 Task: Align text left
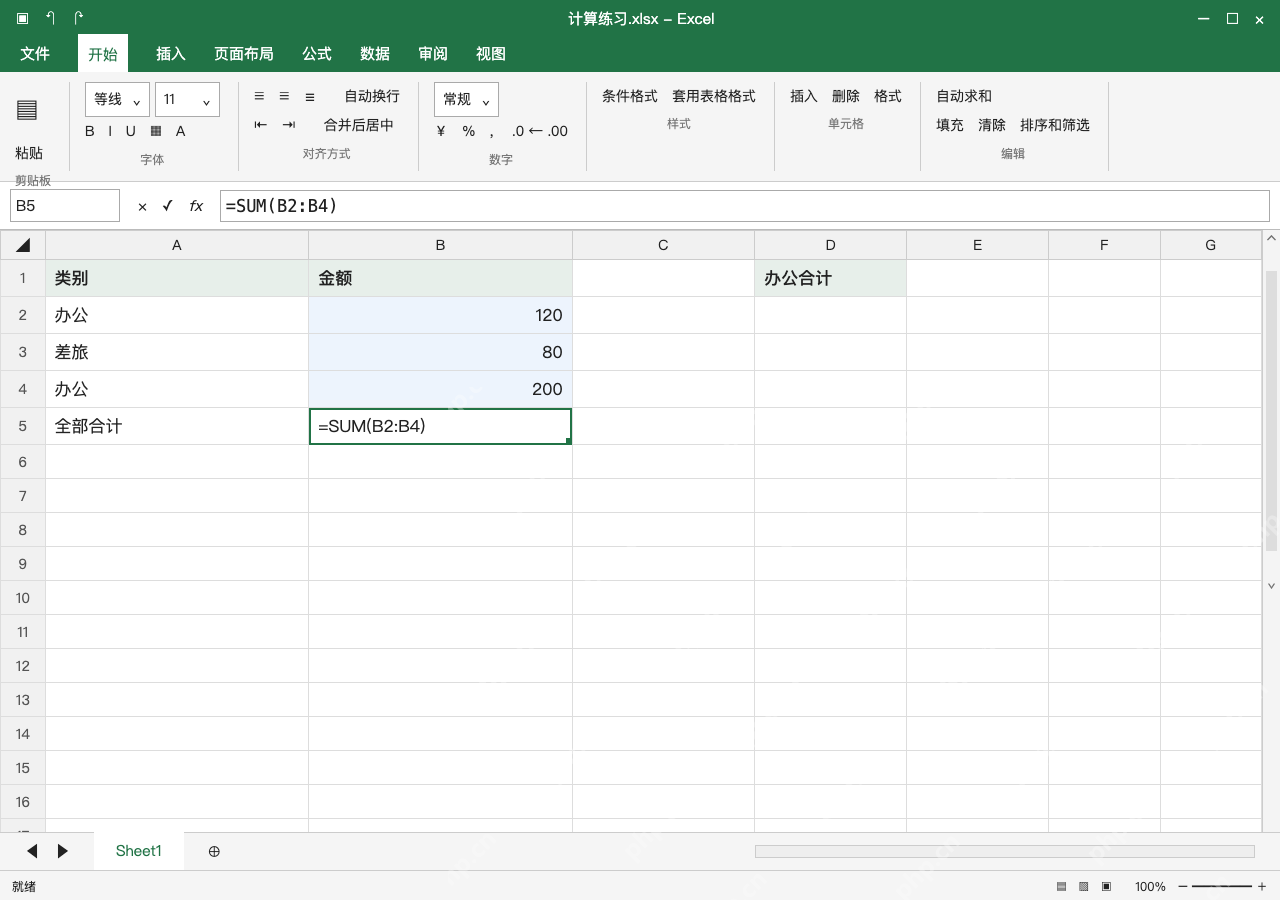[x=259, y=96]
